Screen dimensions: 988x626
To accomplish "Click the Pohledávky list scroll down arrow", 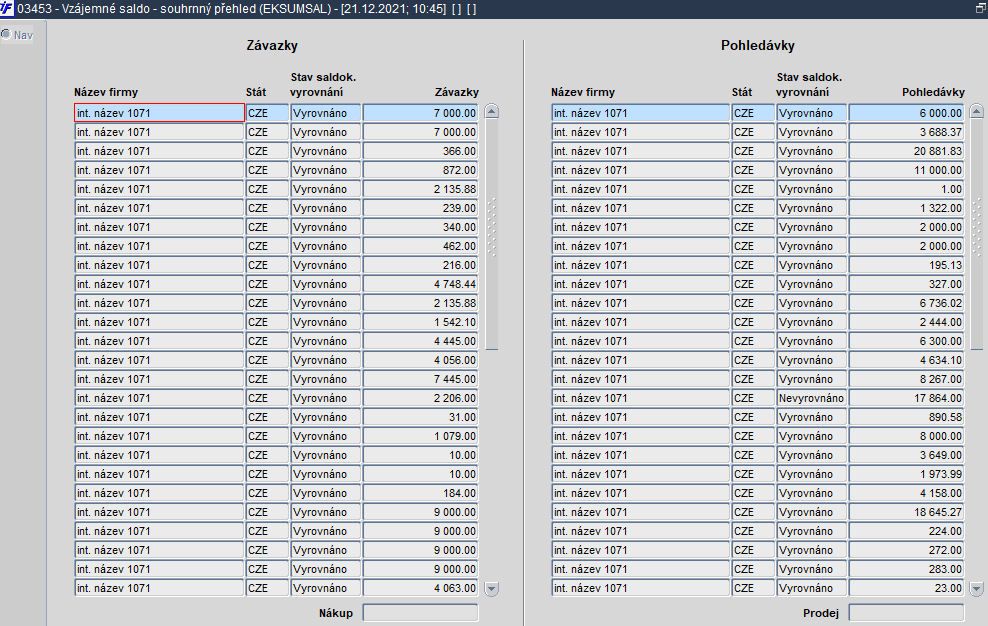I will 977,589.
